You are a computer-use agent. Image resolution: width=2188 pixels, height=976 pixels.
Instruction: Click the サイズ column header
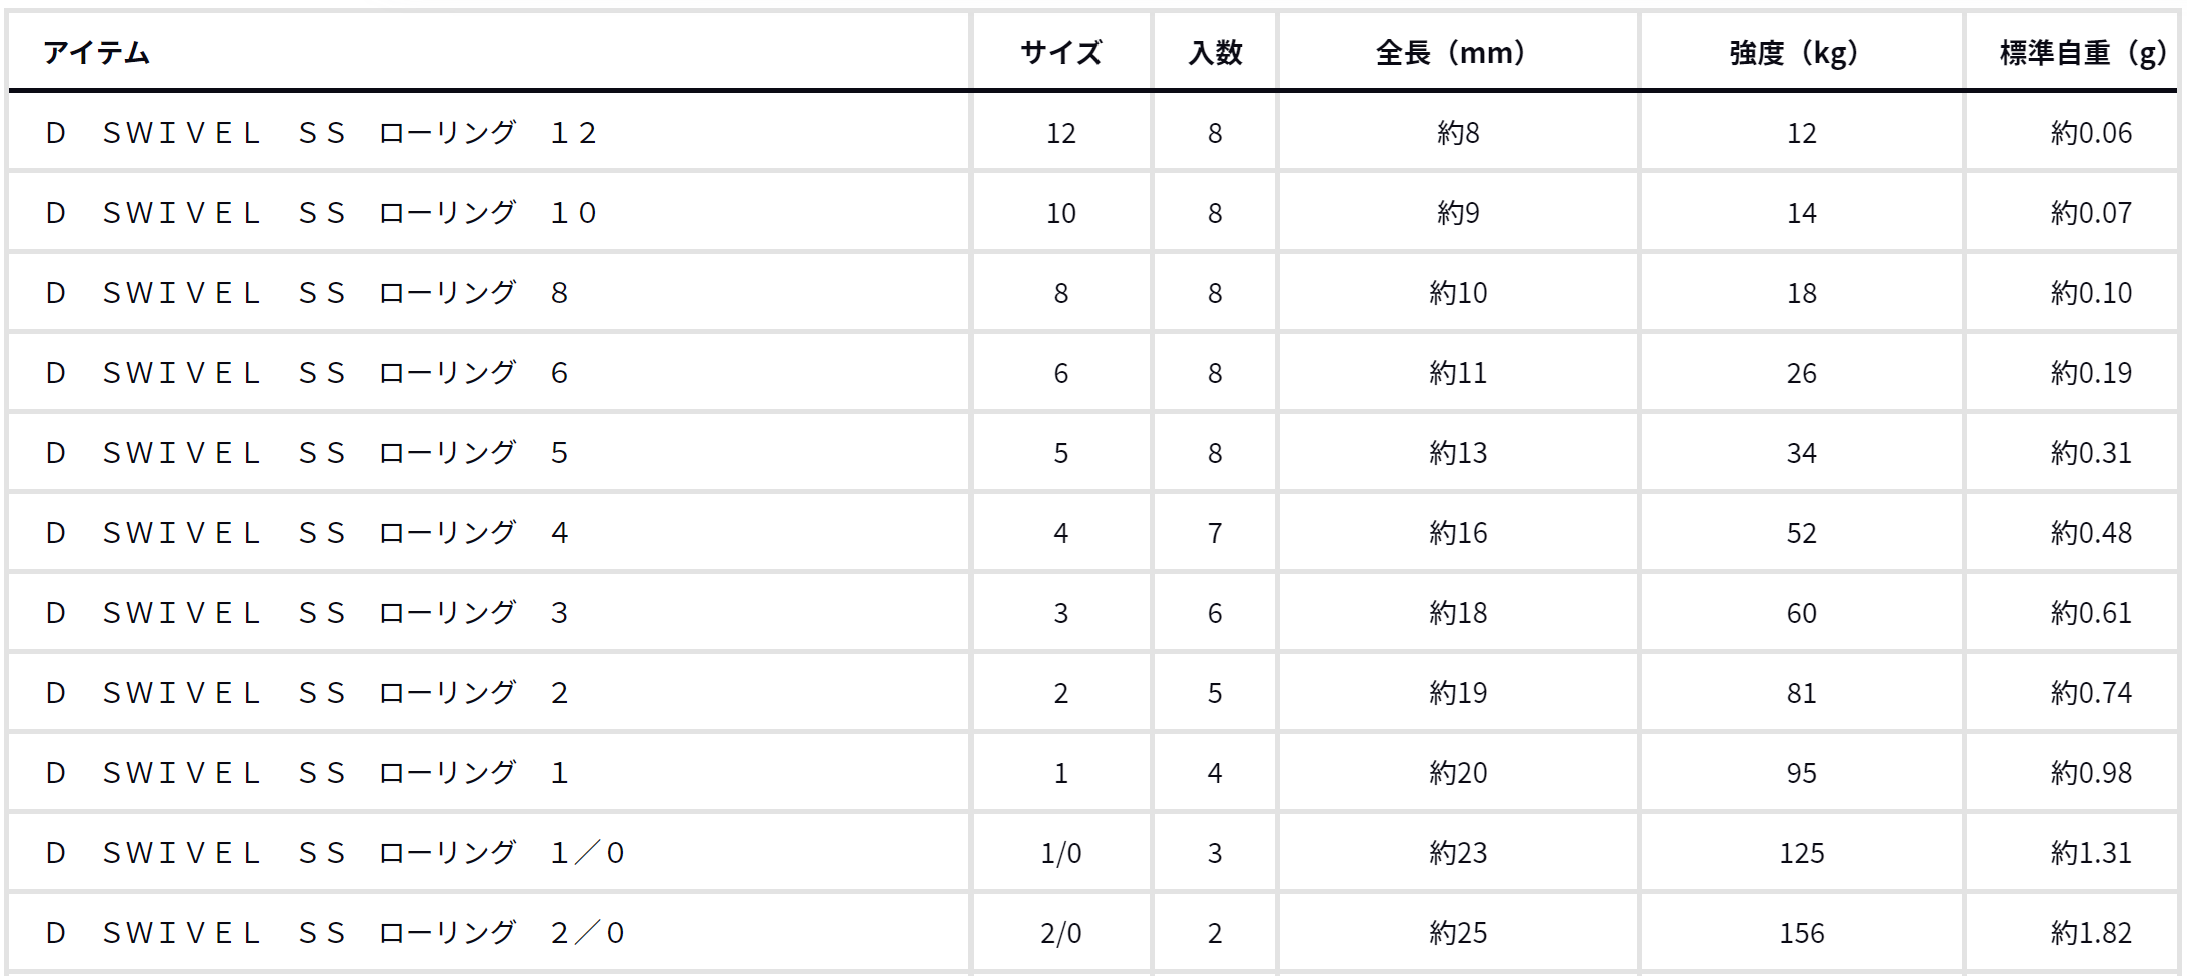pyautogui.click(x=1061, y=53)
